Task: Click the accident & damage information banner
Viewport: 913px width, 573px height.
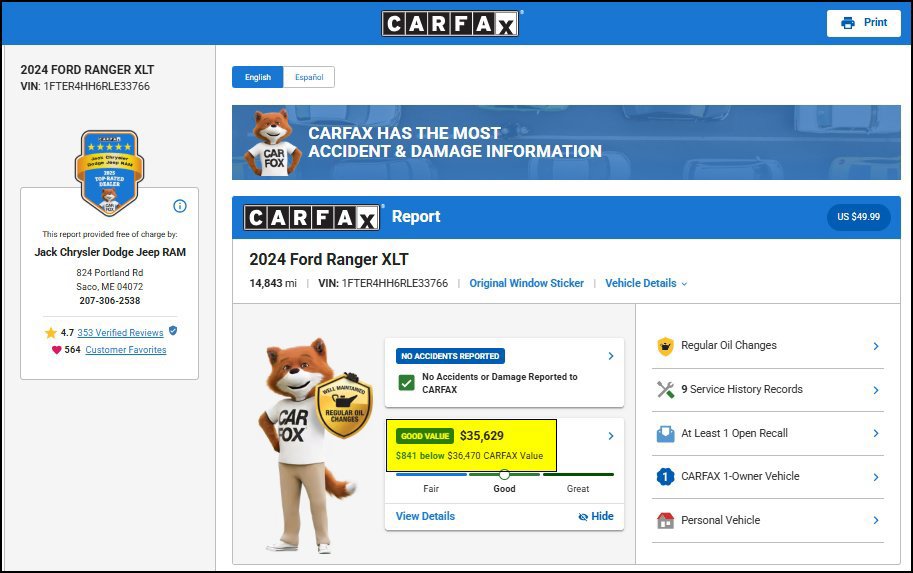Action: 566,142
